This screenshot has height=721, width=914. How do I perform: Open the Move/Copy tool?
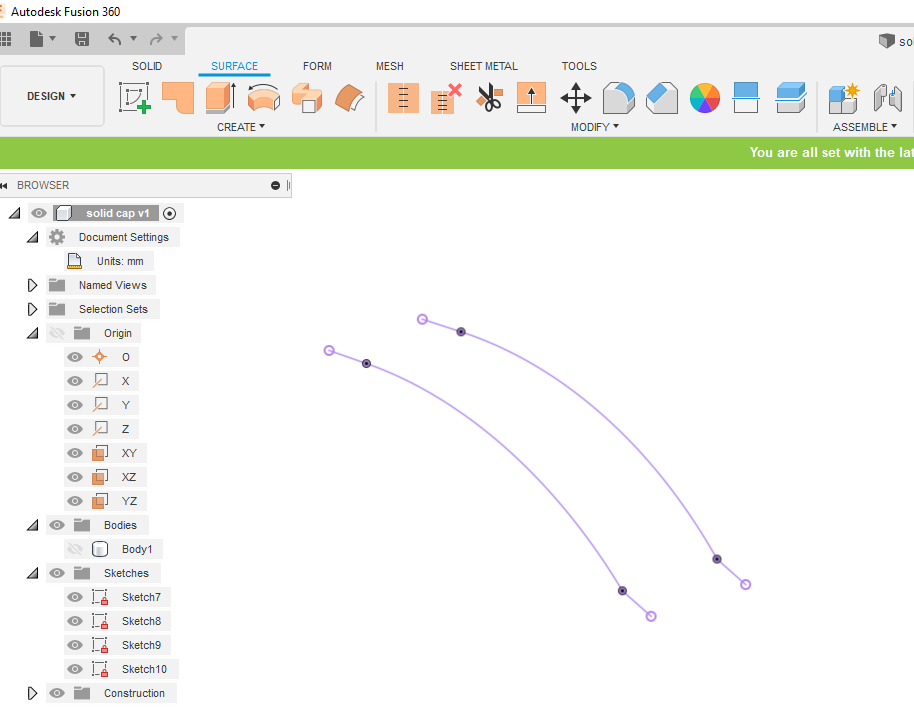(x=574, y=98)
